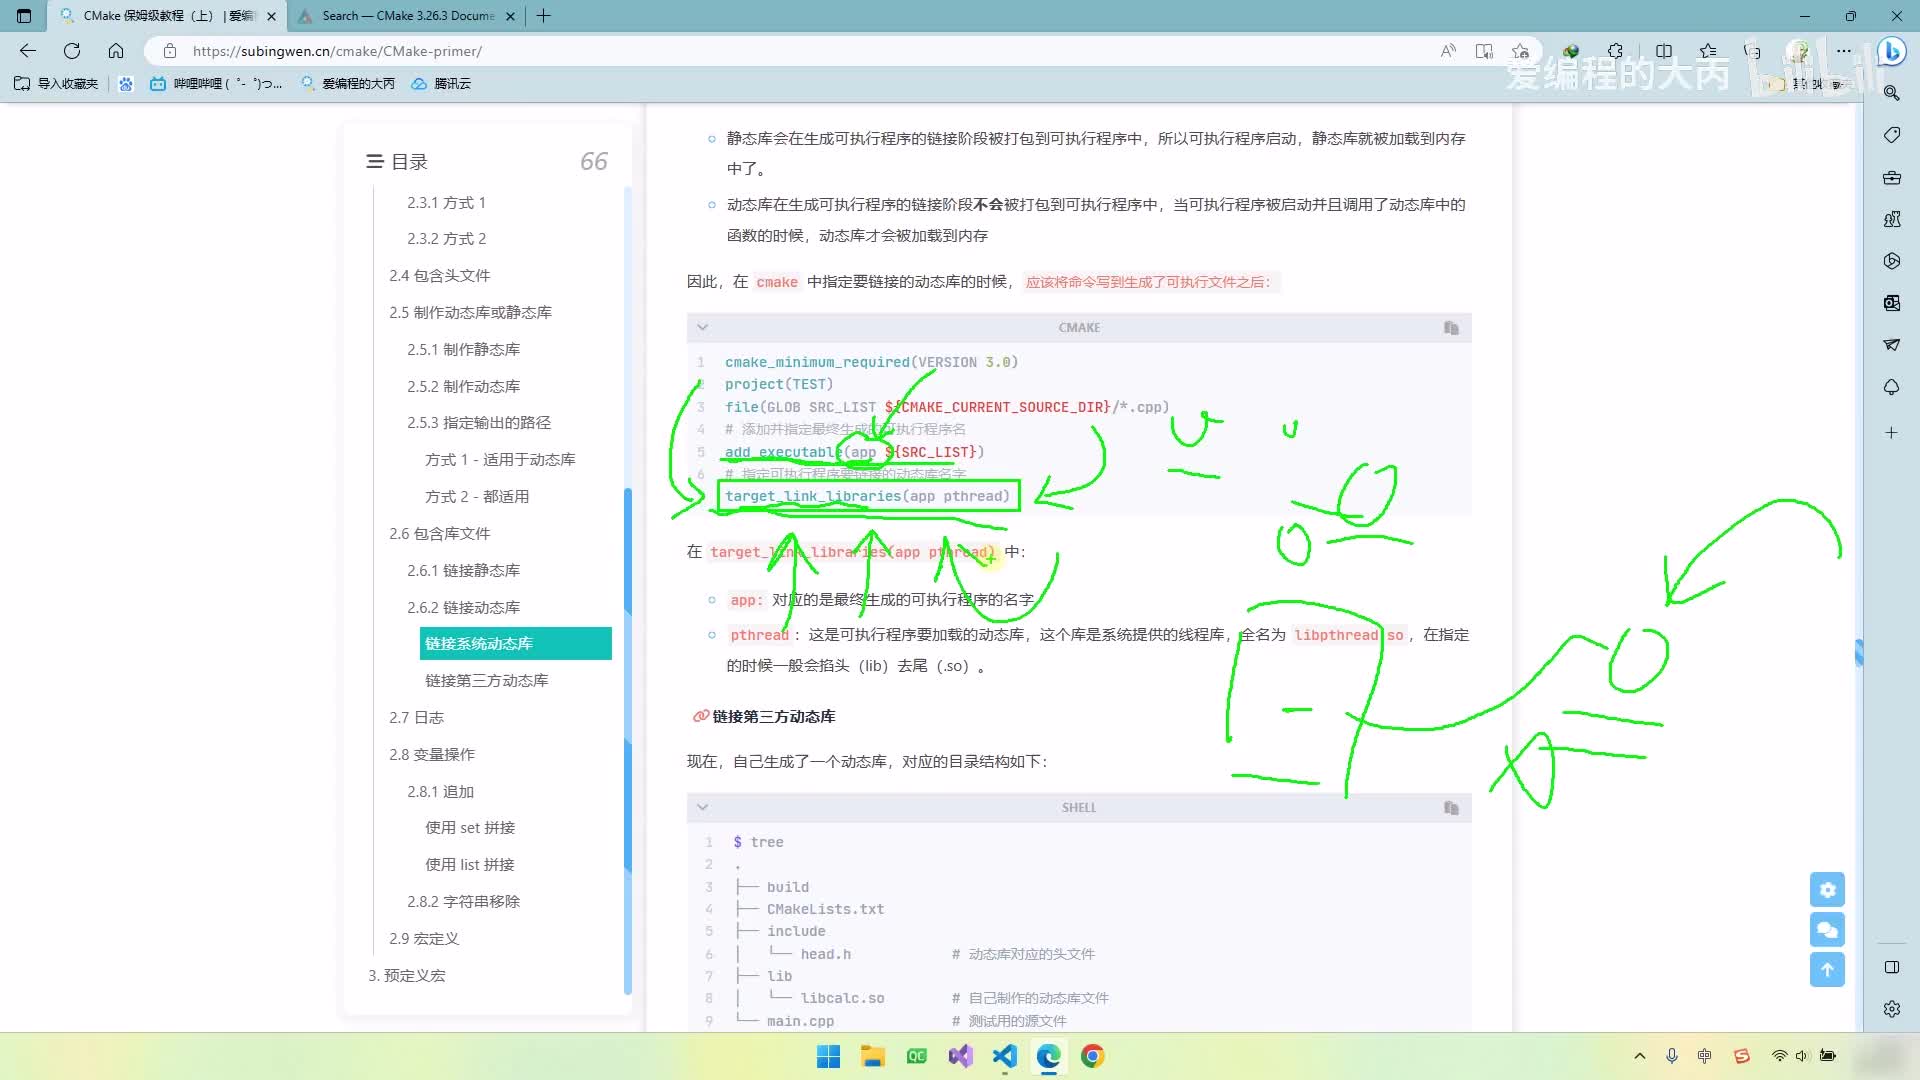The image size is (1920, 1080).
Task: Click the CMake documentation browser tab
Action: pos(400,16)
